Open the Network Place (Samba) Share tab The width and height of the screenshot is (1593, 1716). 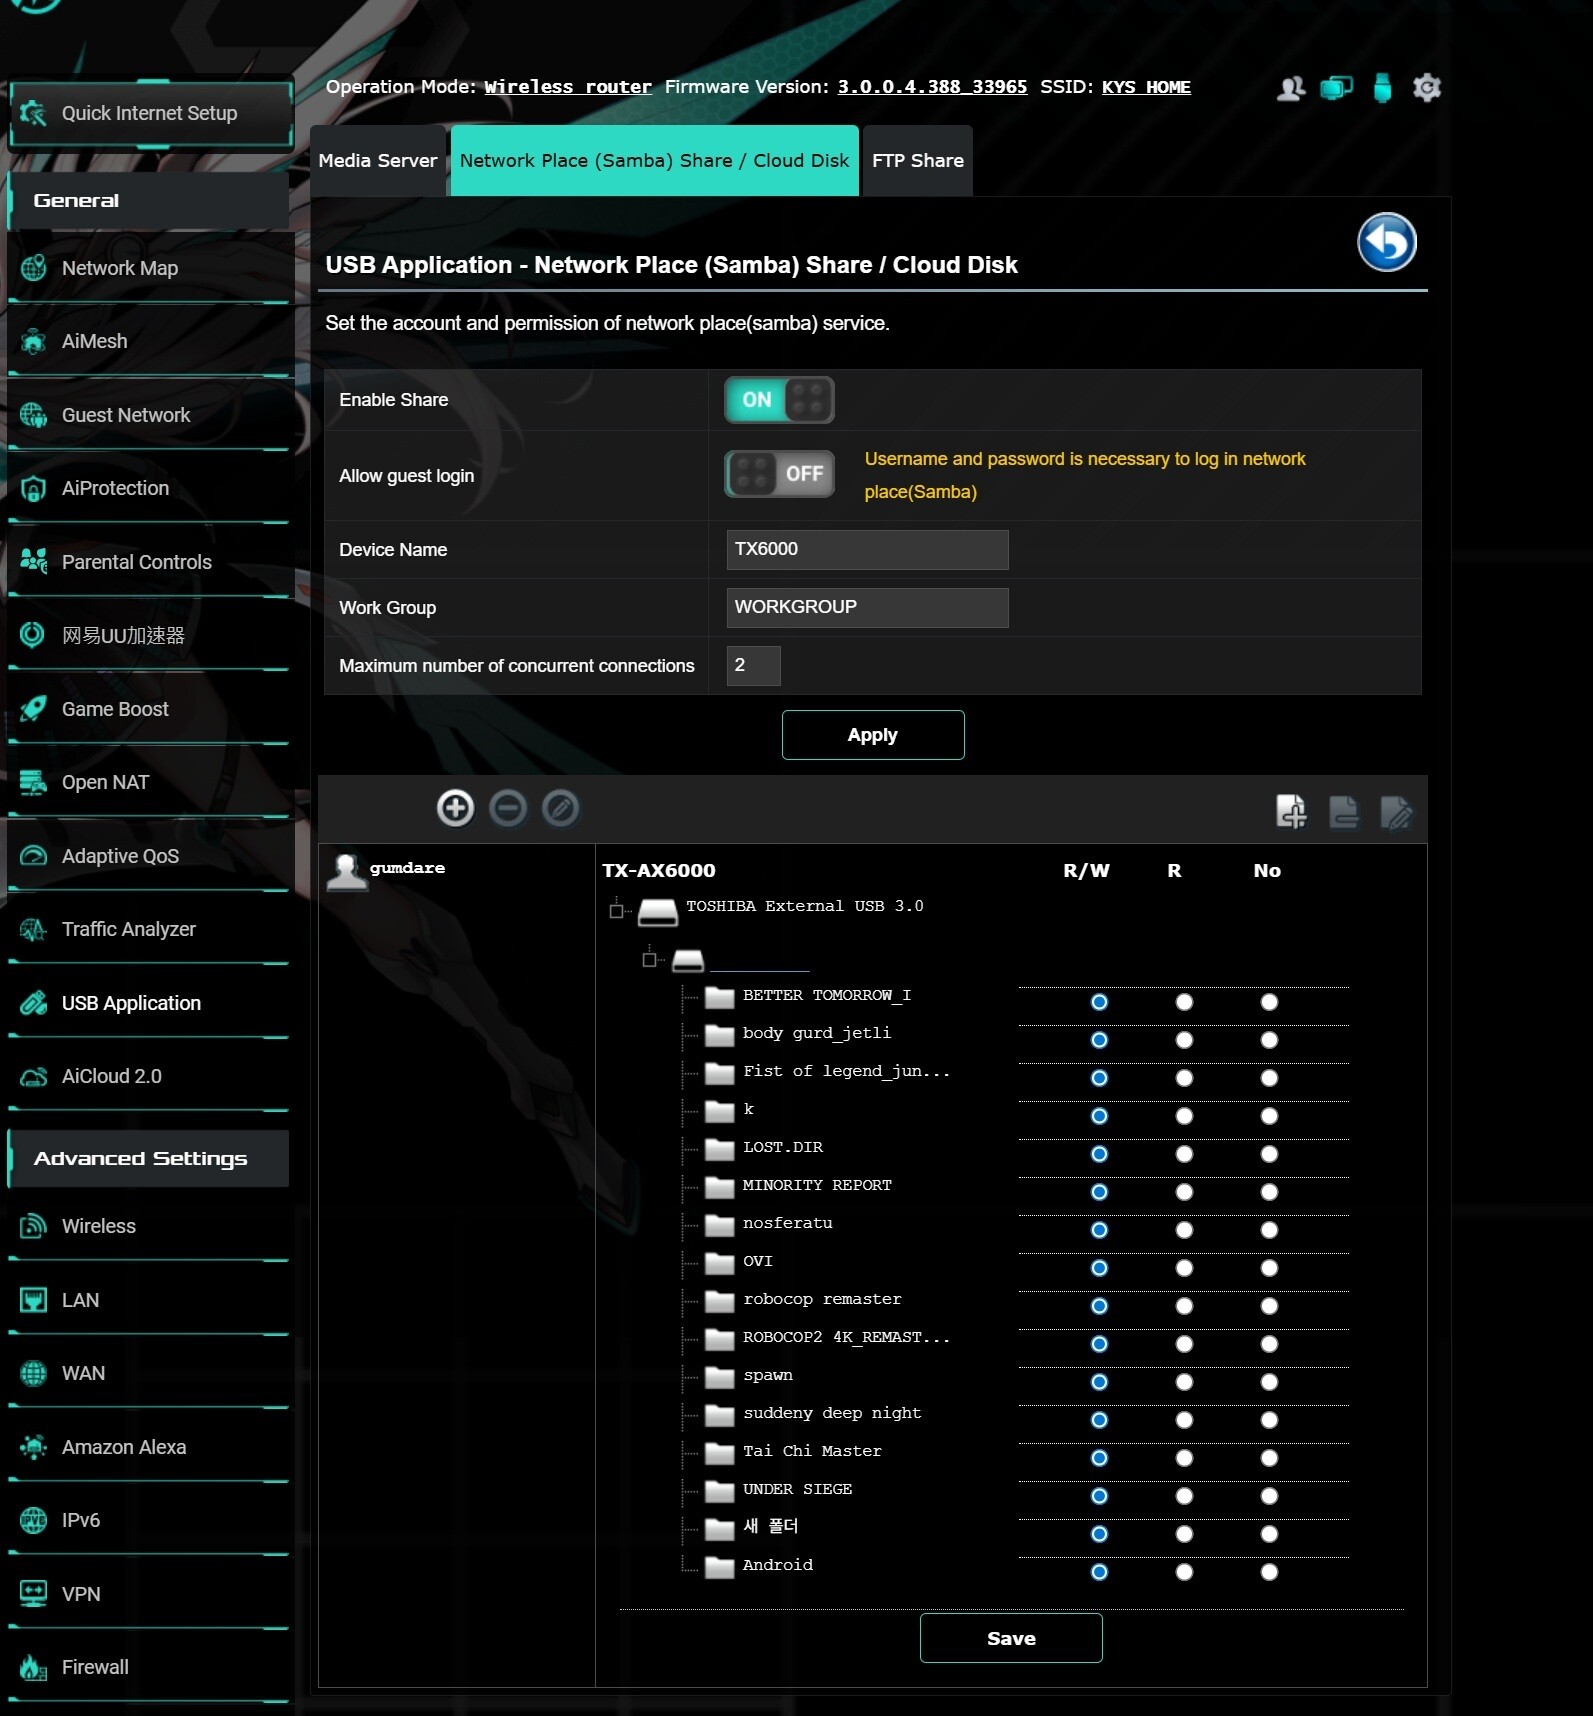654,161
